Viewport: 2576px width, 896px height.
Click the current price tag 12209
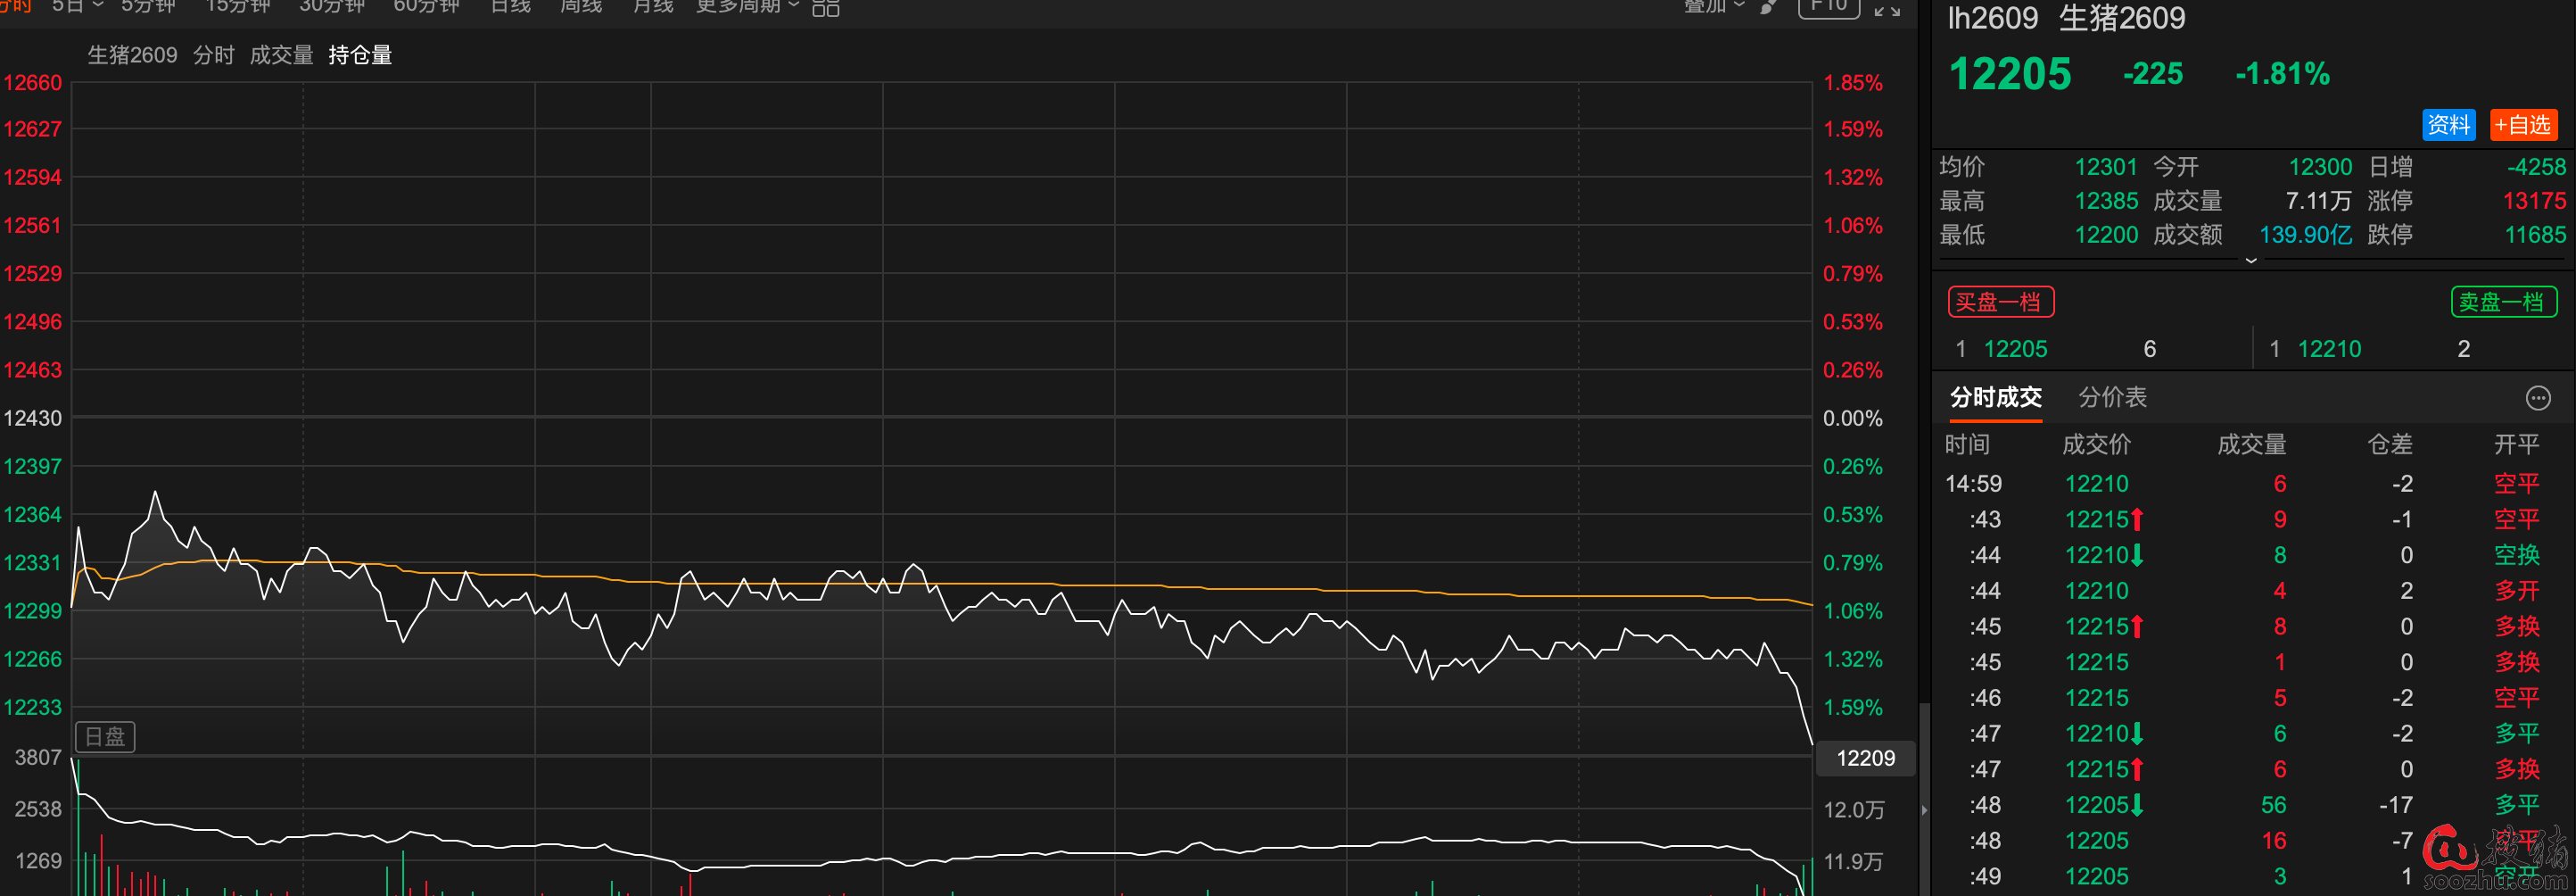[1865, 758]
